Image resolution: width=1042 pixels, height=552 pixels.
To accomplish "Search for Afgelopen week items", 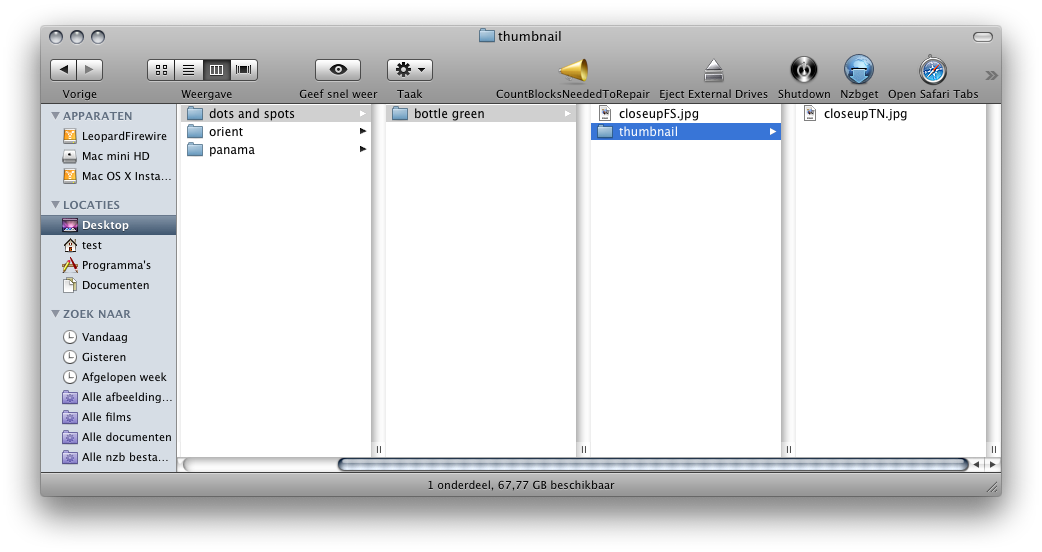I will click(x=108, y=377).
